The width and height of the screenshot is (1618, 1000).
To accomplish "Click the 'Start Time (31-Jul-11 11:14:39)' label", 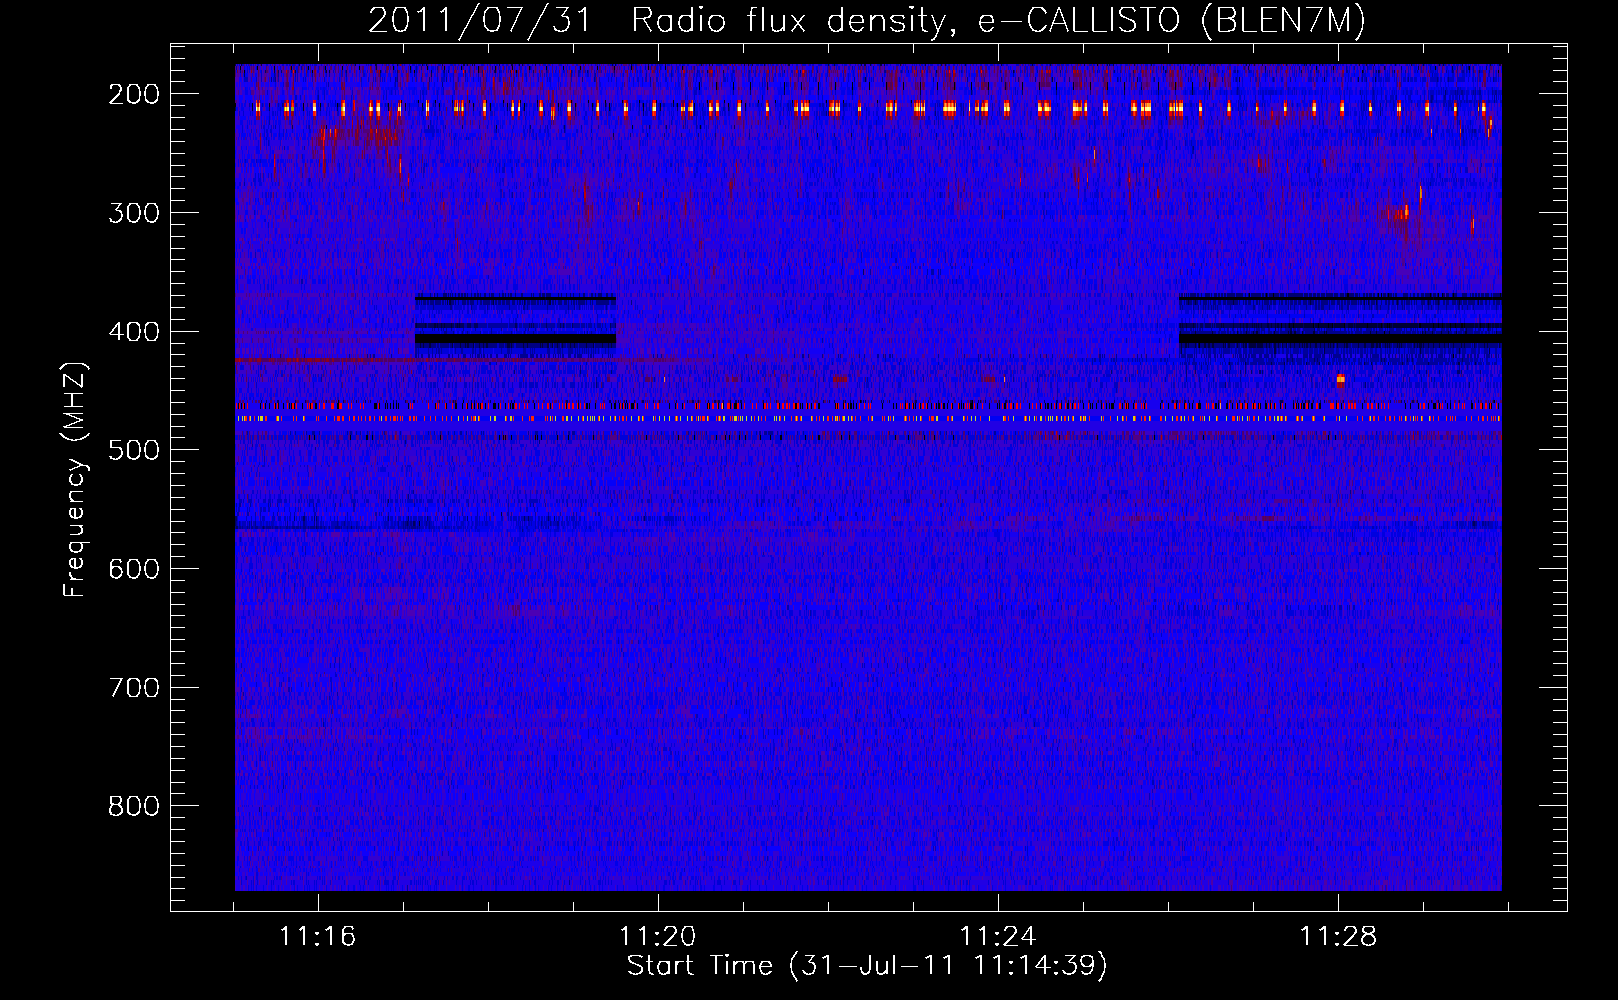I will (867, 966).
